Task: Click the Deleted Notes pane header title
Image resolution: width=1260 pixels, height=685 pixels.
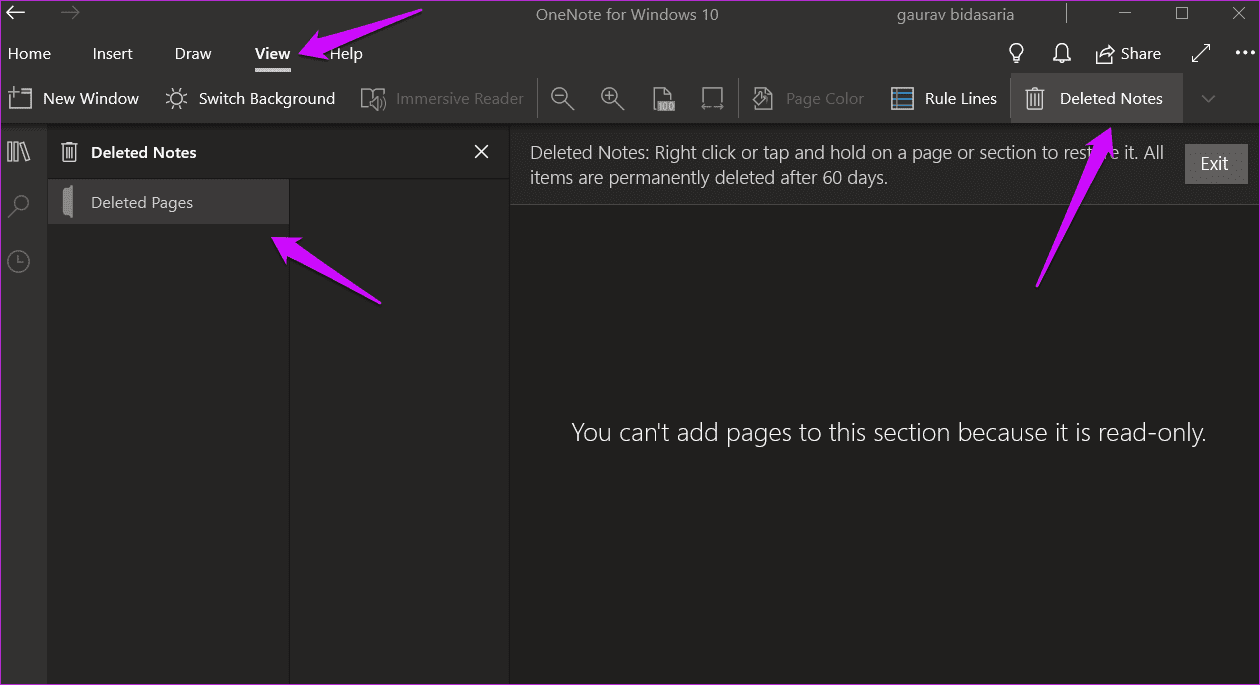Action: [143, 152]
